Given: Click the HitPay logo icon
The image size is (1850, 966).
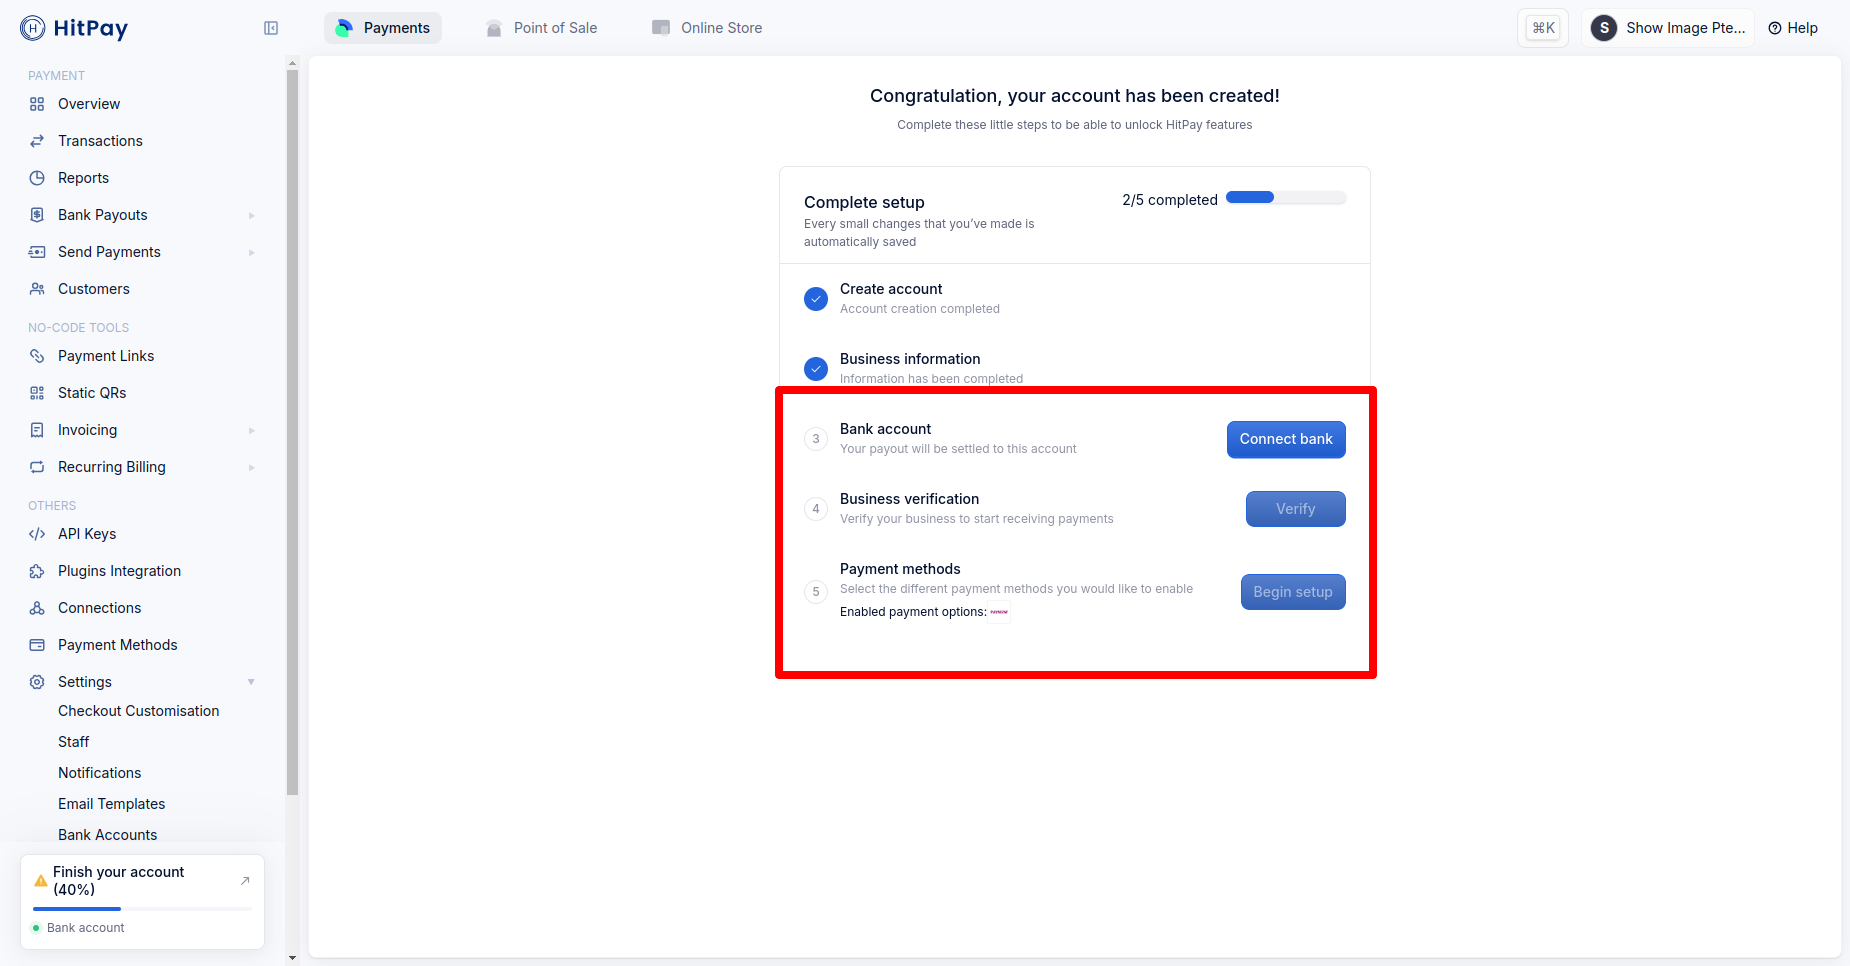Looking at the screenshot, I should 33,28.
